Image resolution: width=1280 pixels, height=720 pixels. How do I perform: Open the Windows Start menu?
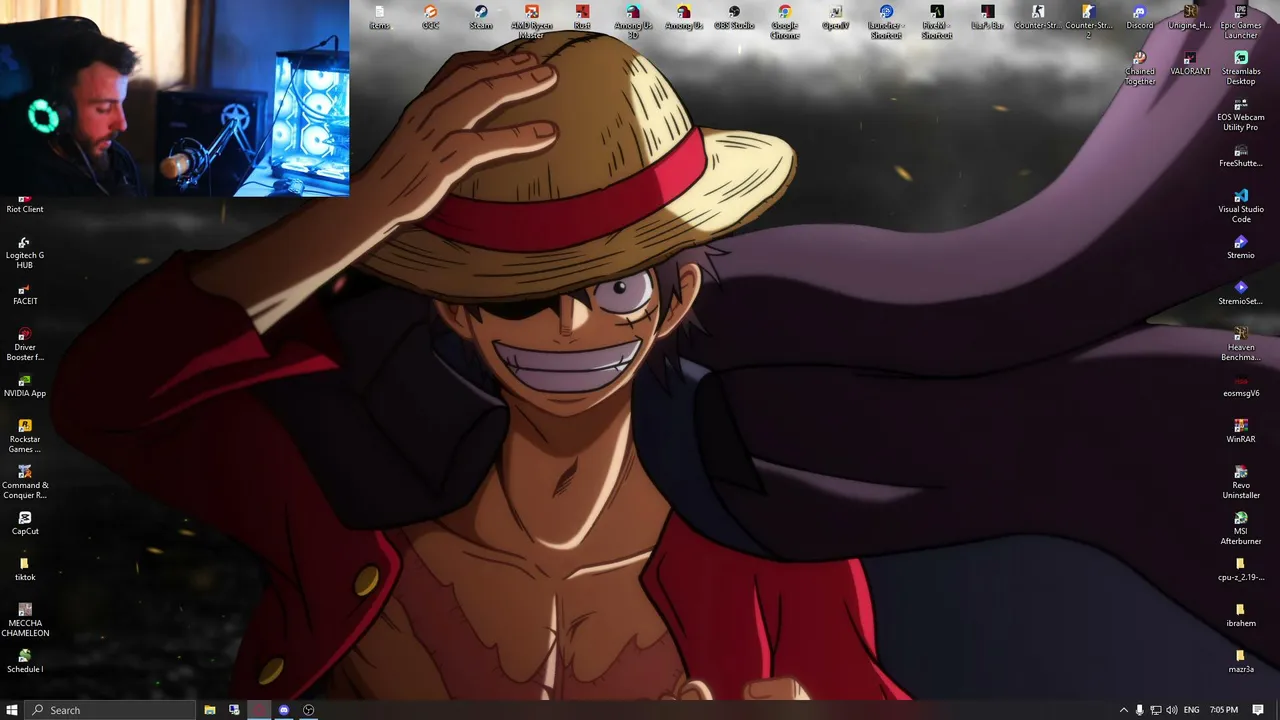pos(12,710)
